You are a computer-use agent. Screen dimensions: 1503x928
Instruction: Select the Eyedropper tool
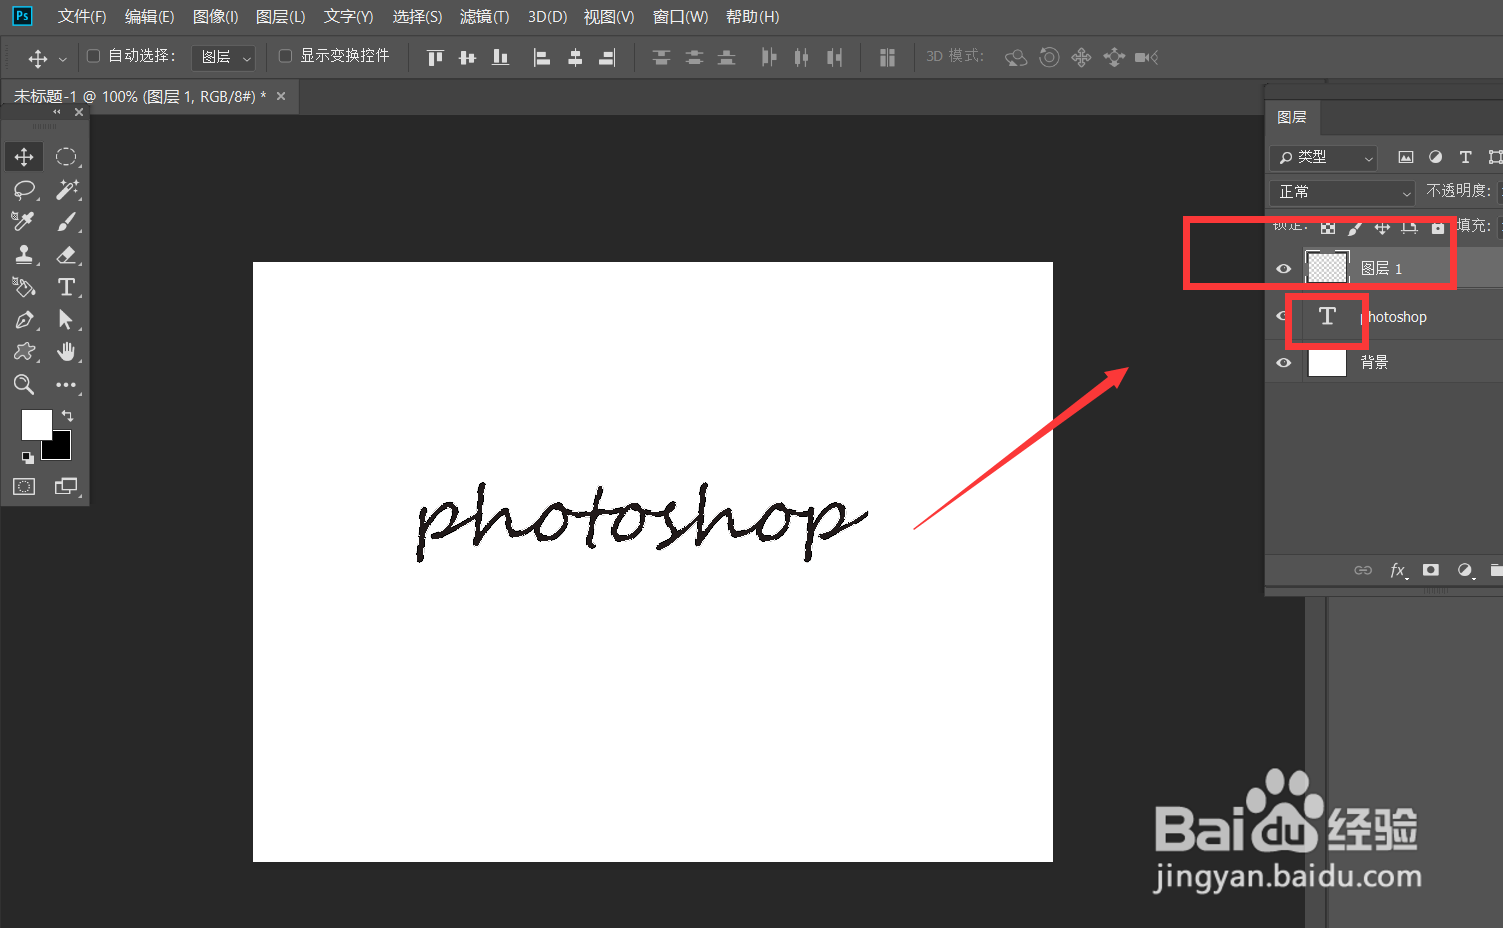[24, 221]
